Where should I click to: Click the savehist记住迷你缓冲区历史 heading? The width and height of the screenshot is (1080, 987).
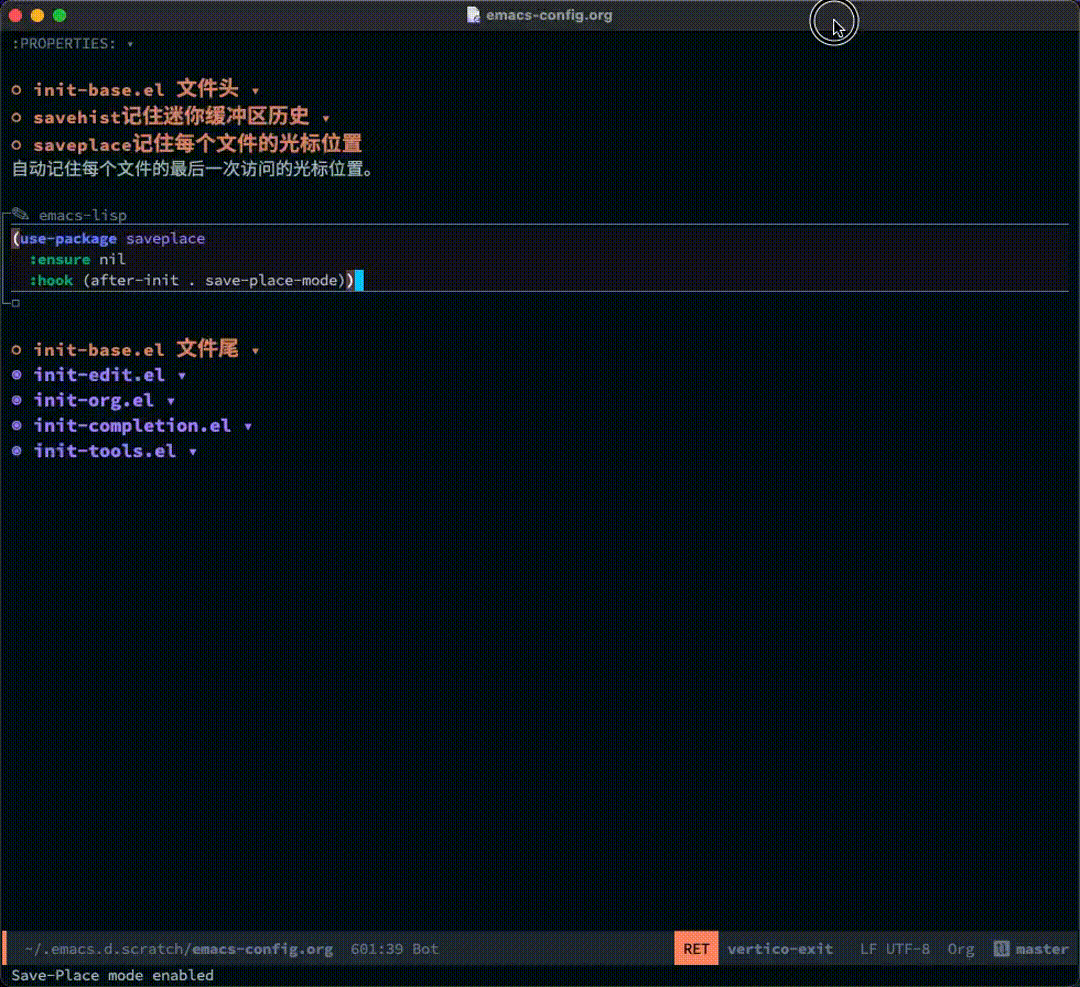171,116
